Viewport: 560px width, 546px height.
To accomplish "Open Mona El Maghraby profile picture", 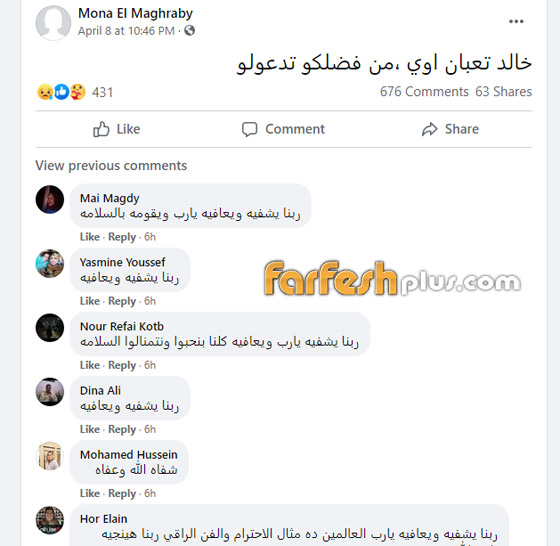I will (x=53, y=22).
